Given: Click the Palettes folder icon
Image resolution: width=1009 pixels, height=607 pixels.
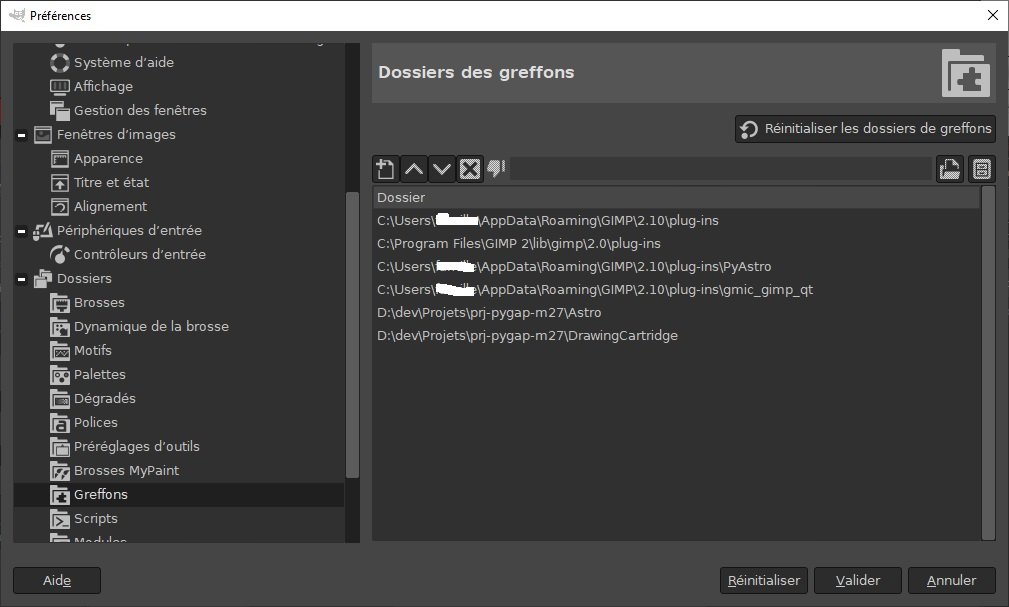Looking at the screenshot, I should (60, 375).
